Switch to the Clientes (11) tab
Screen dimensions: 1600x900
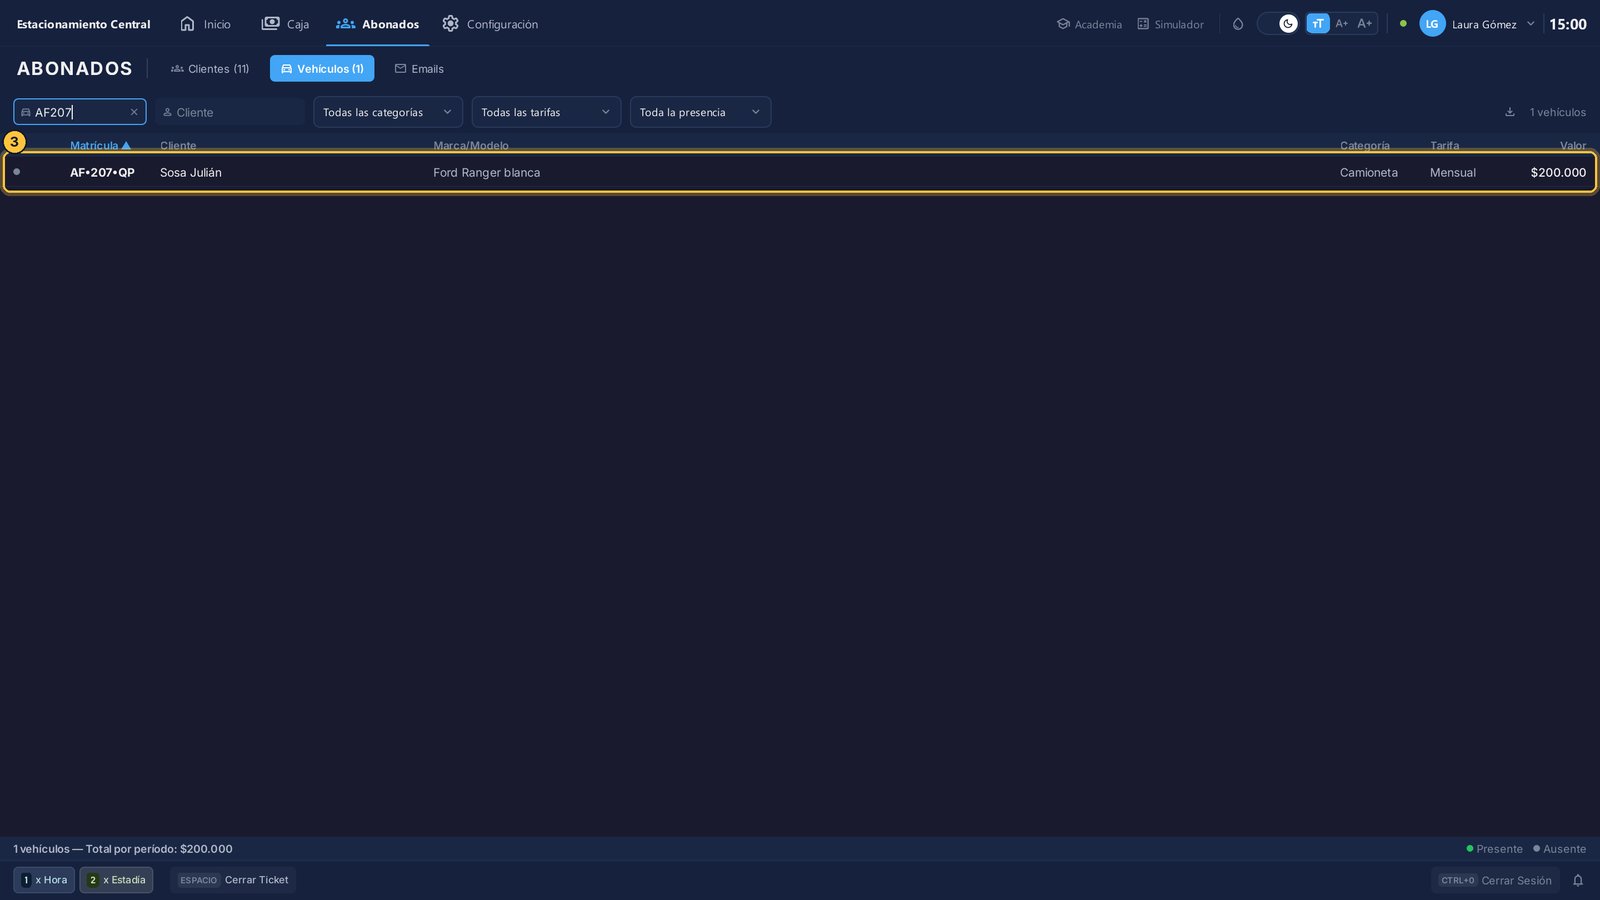coord(210,69)
